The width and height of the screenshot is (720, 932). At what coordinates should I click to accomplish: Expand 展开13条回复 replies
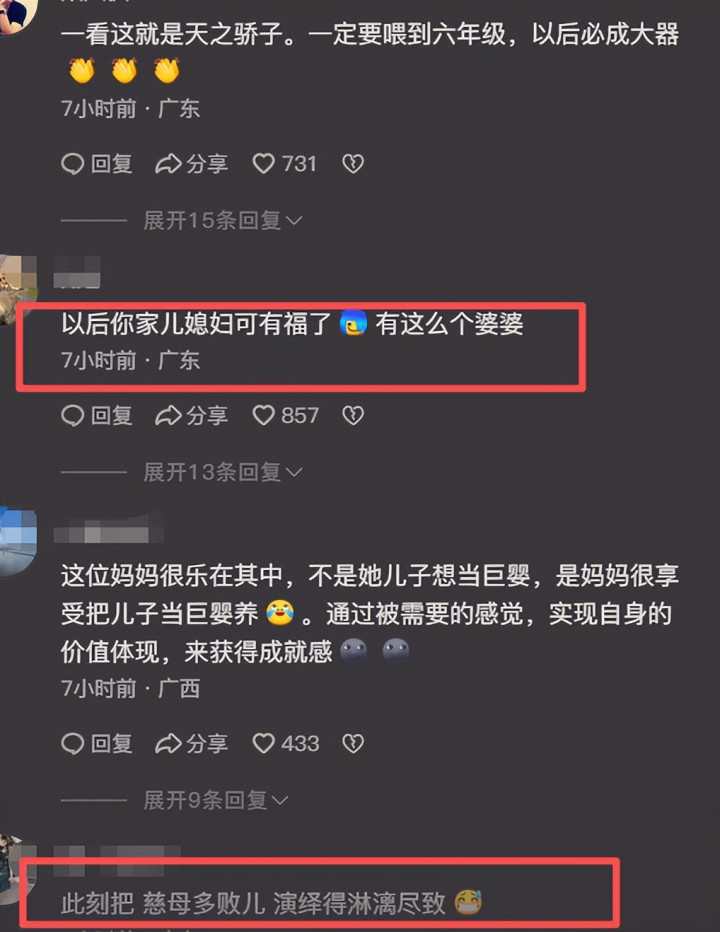[223, 473]
